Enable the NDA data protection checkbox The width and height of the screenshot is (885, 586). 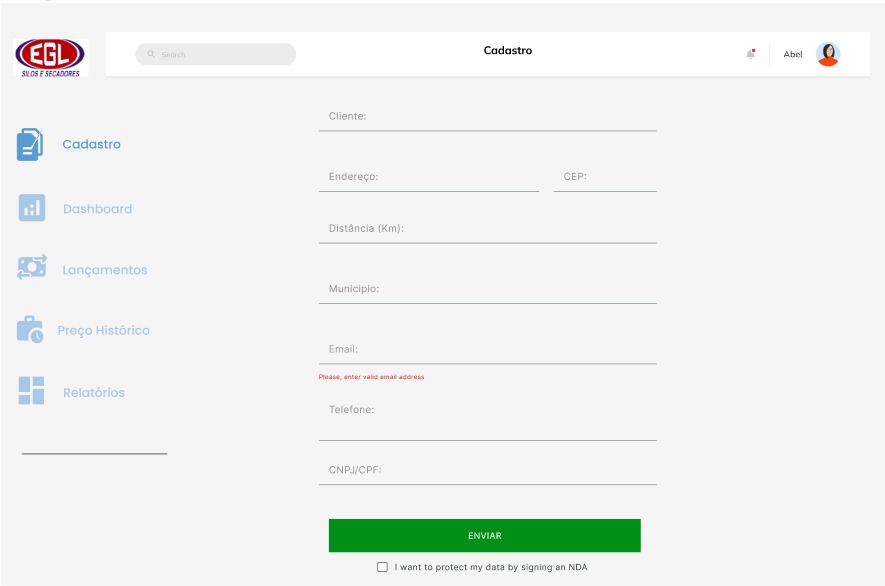[382, 567]
